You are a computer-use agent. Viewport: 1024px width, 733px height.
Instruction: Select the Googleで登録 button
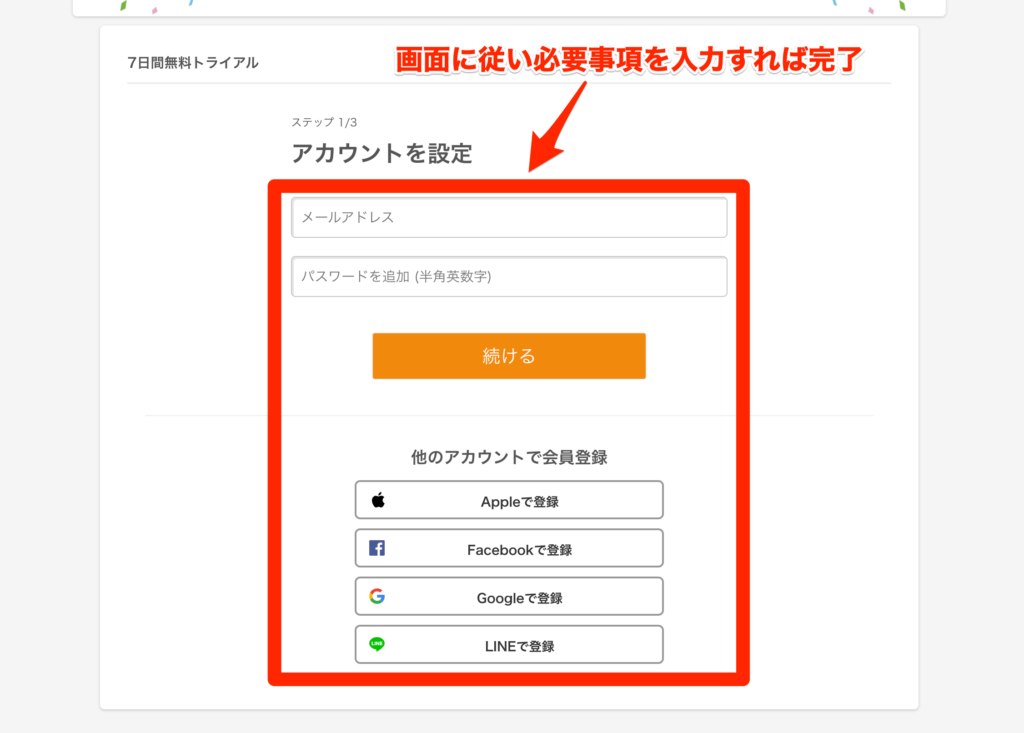pyautogui.click(x=509, y=595)
